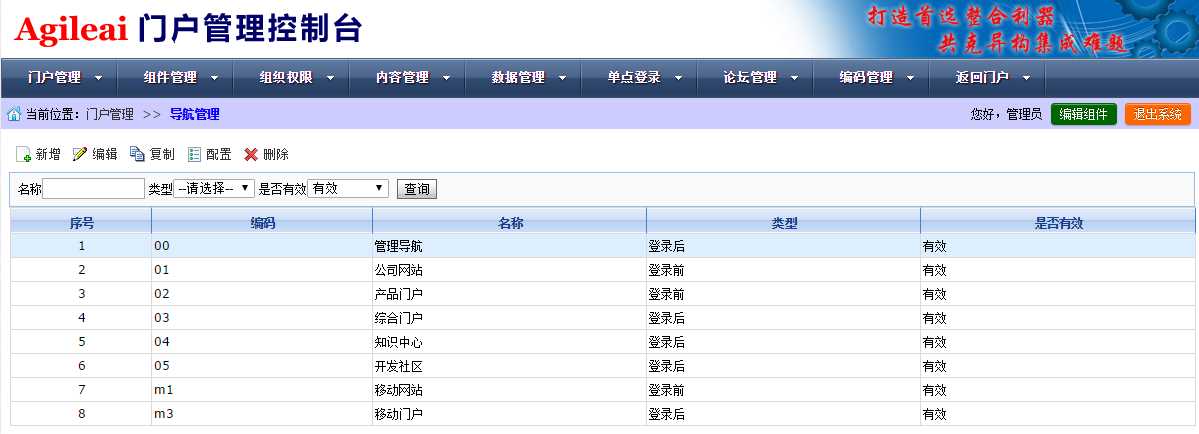The height and width of the screenshot is (434, 1199).
Task: Click 登录前 in the 产品门户 row
Action: coord(666,294)
